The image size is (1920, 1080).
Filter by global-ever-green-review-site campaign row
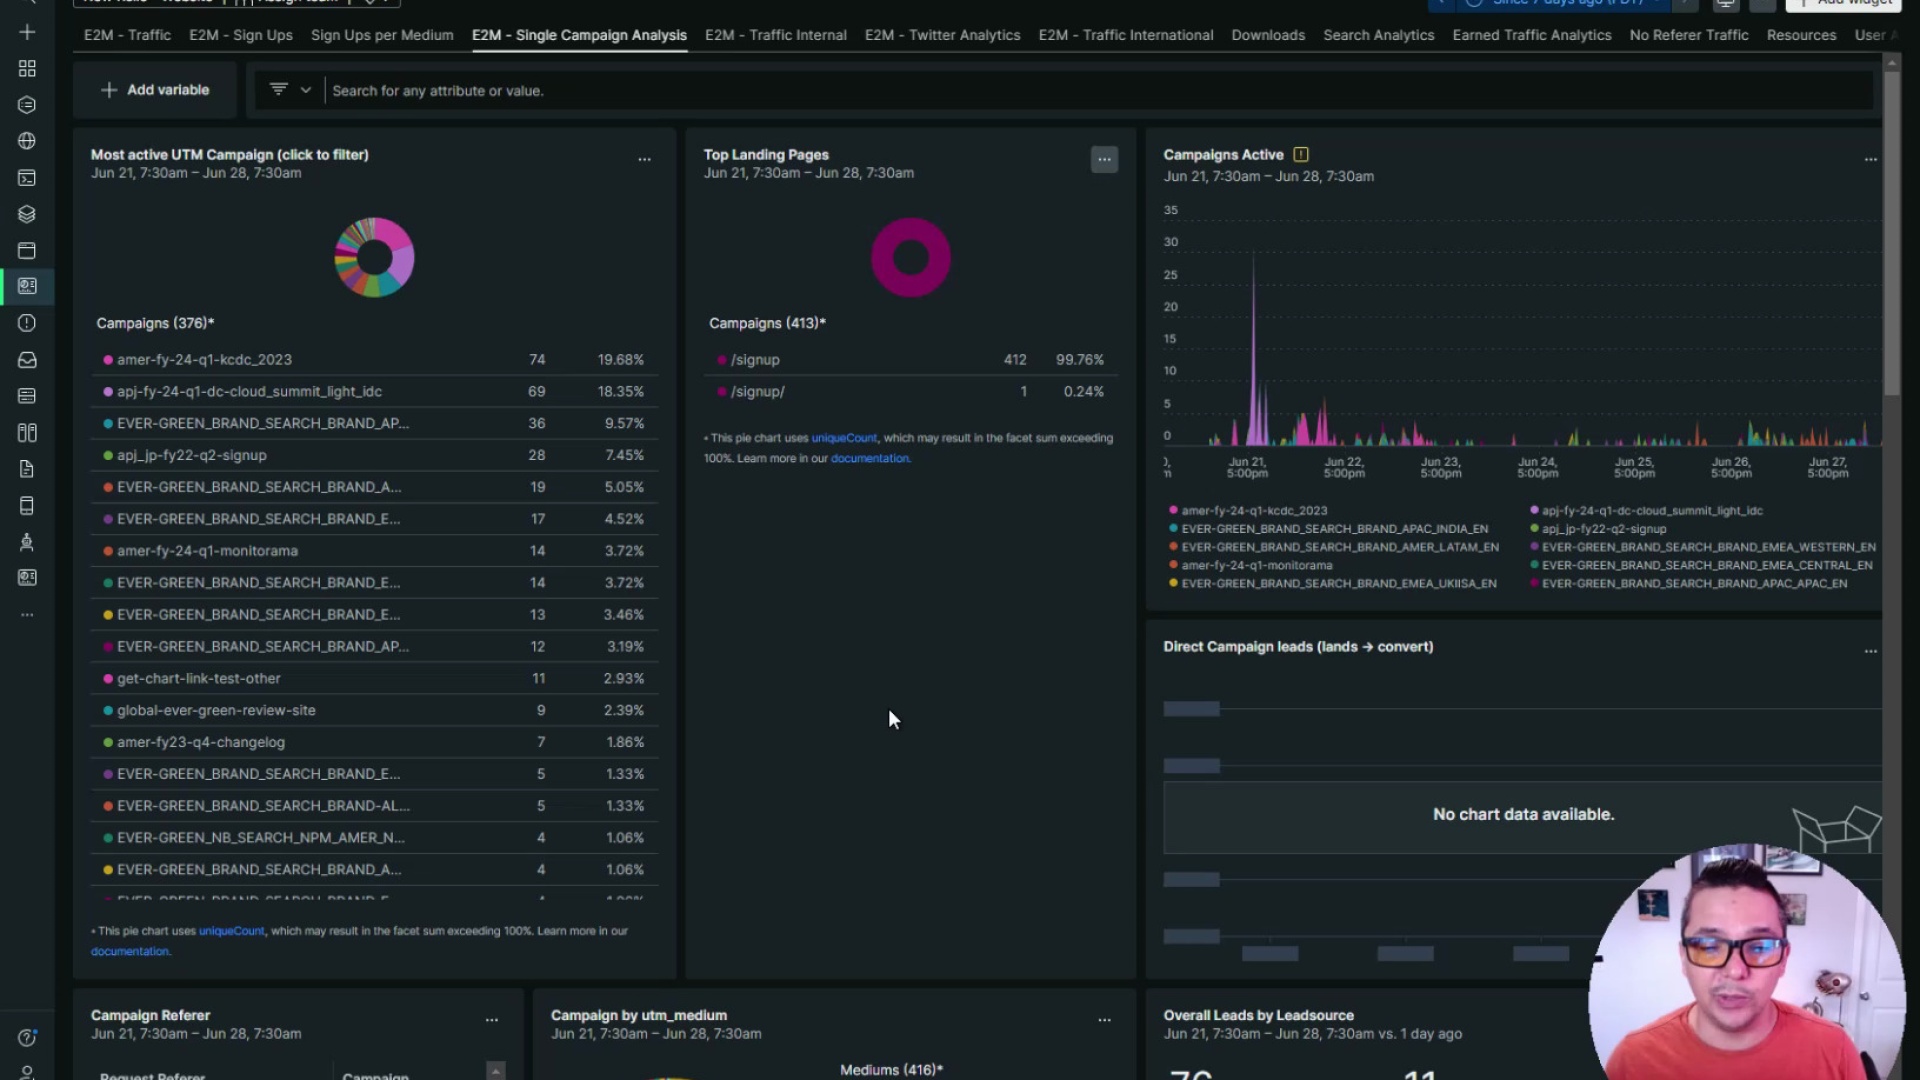[x=374, y=710]
